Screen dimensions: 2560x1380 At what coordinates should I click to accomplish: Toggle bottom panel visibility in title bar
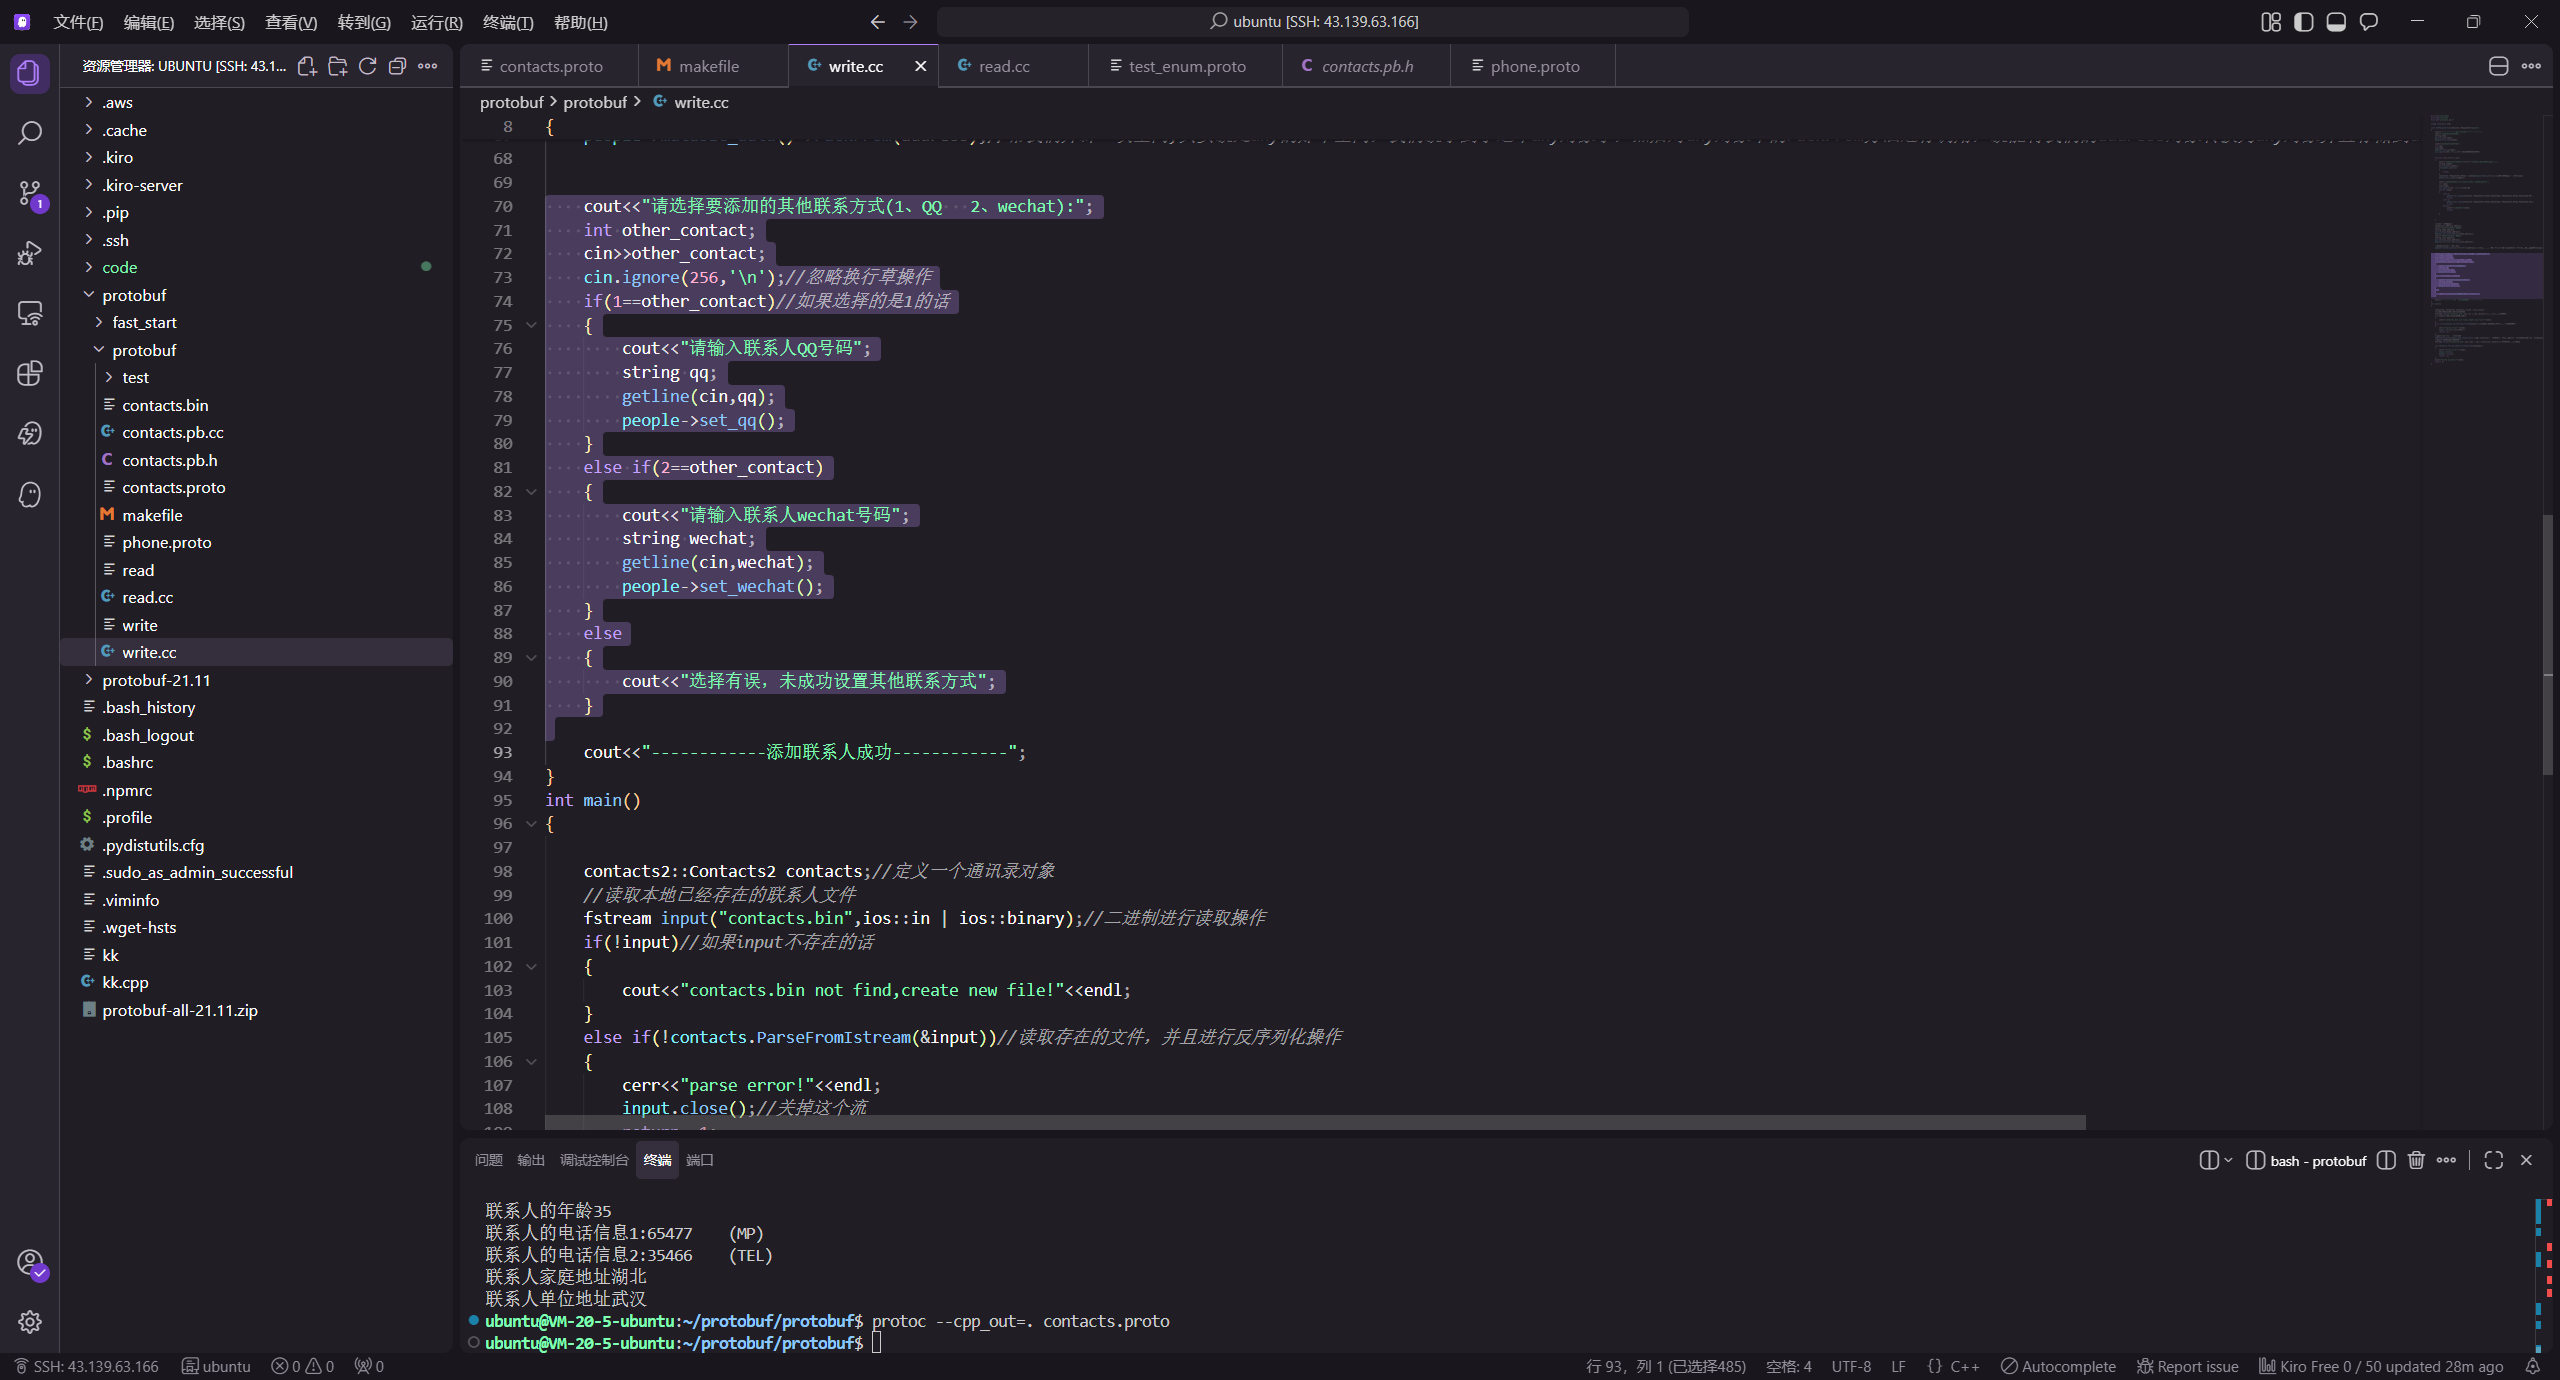tap(2336, 22)
